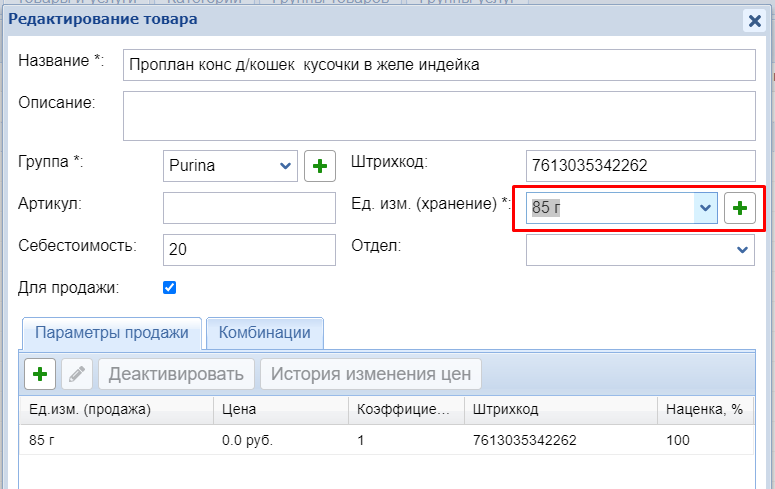Toggle the Для продажи checkbox
The width and height of the screenshot is (775, 489).
click(x=169, y=288)
